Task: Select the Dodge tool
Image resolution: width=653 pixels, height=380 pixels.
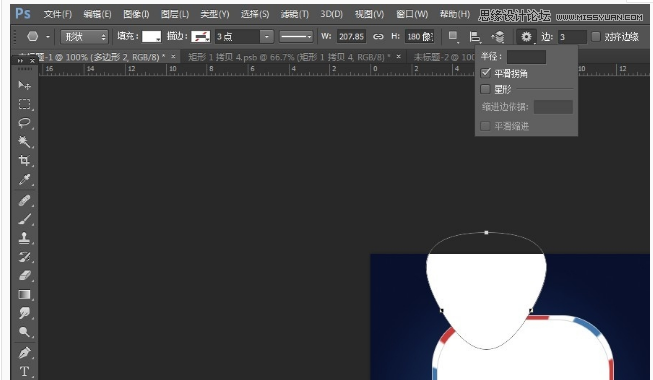Action: click(24, 332)
